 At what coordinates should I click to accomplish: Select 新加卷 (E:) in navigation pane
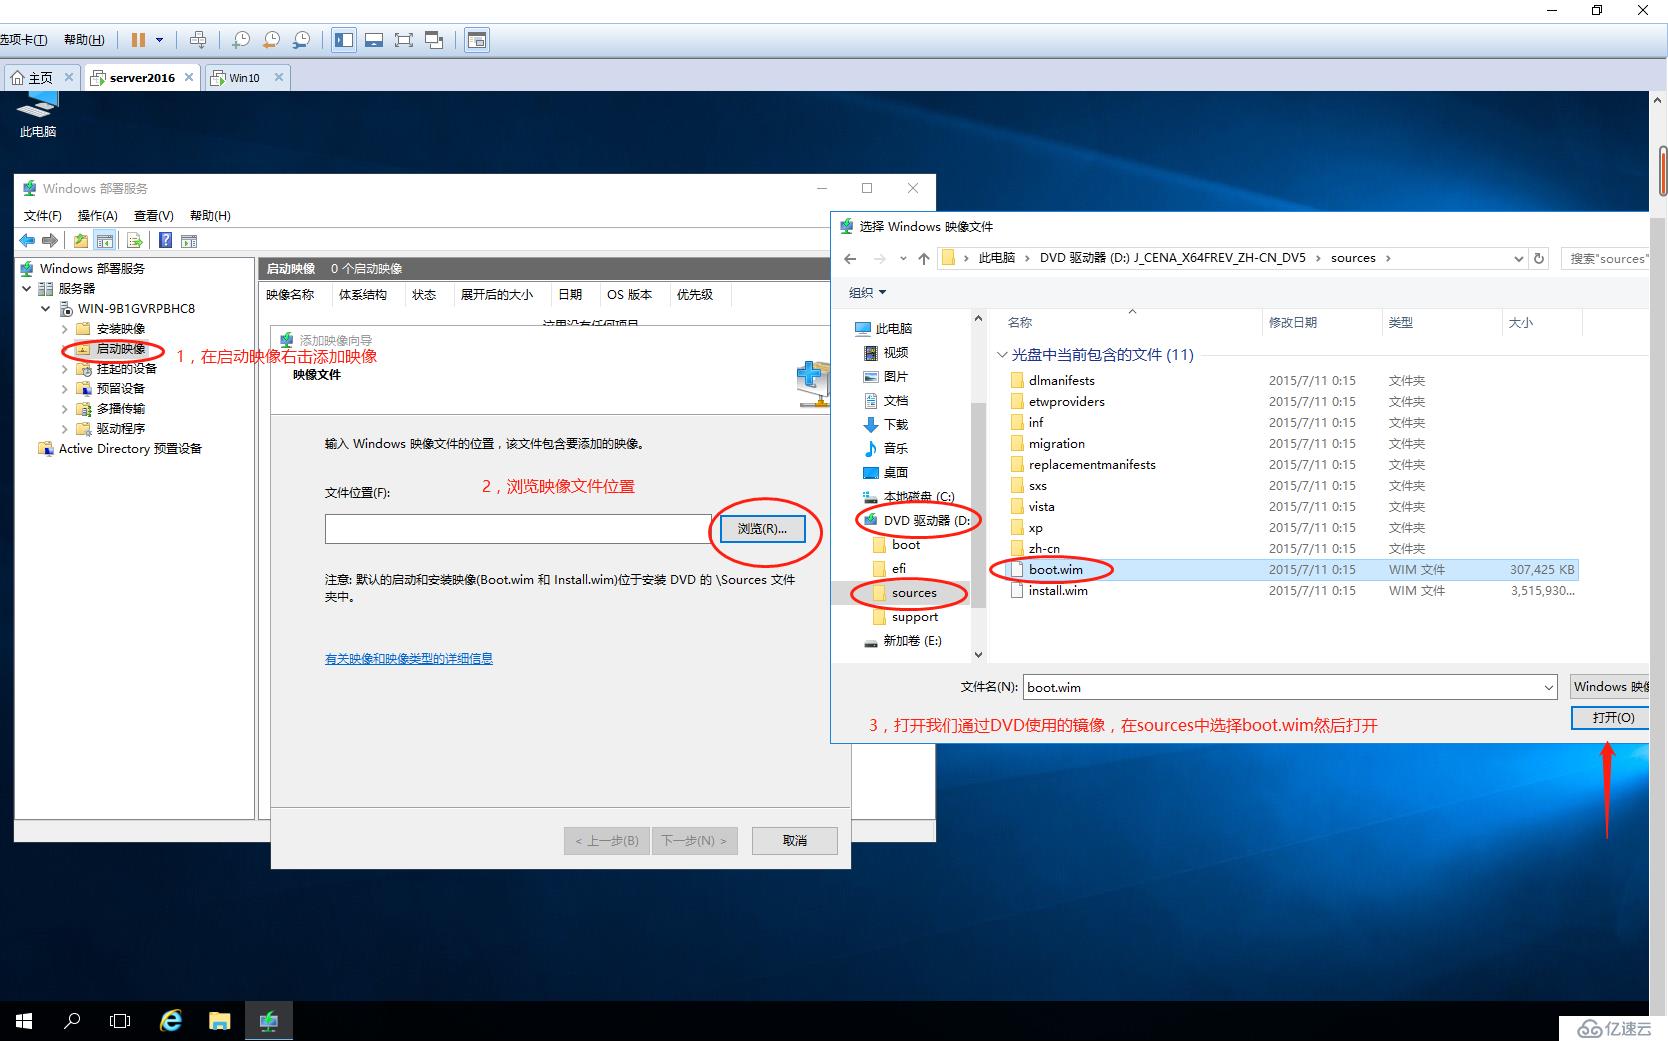(902, 640)
